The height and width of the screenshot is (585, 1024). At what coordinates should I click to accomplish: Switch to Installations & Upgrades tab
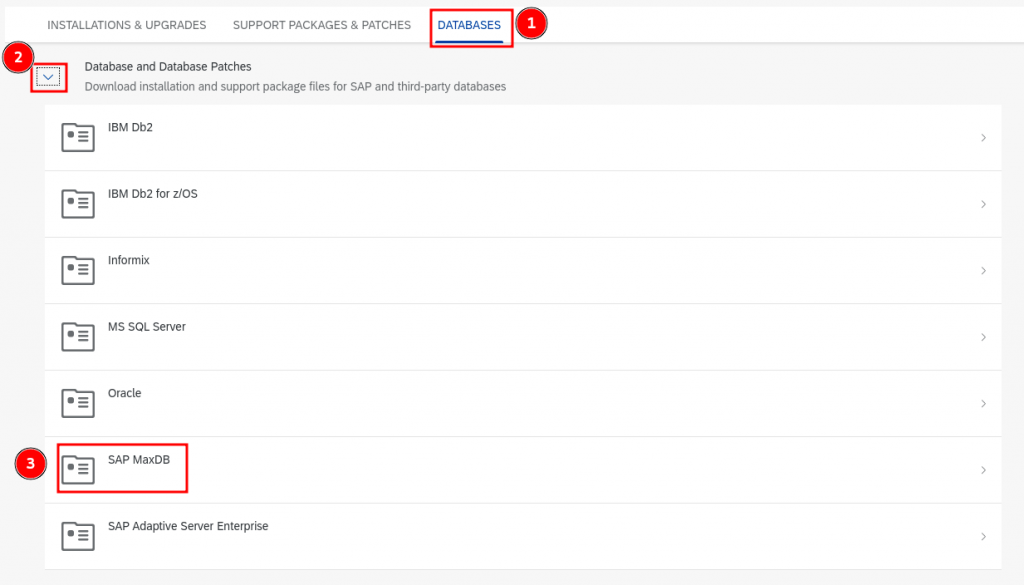pyautogui.click(x=127, y=25)
